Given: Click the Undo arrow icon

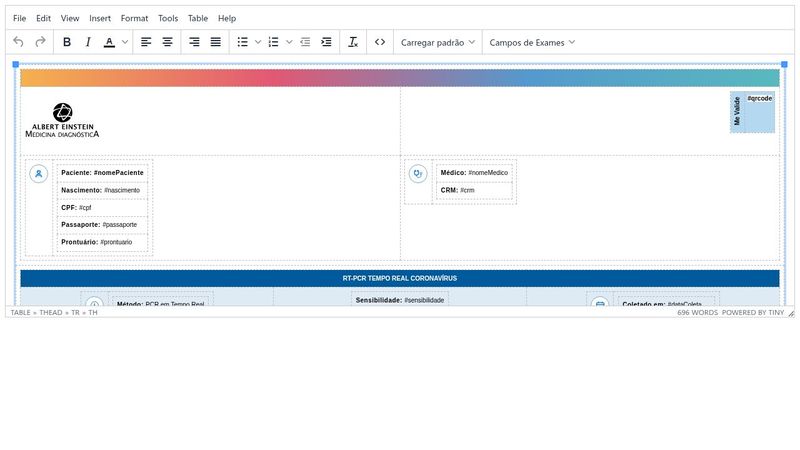Looking at the screenshot, I should (18, 42).
